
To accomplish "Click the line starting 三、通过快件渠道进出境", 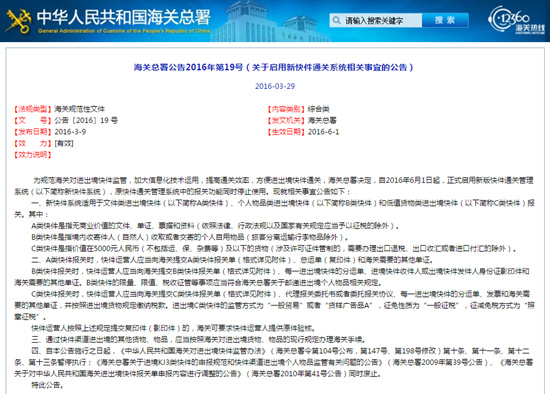I will tap(199, 340).
